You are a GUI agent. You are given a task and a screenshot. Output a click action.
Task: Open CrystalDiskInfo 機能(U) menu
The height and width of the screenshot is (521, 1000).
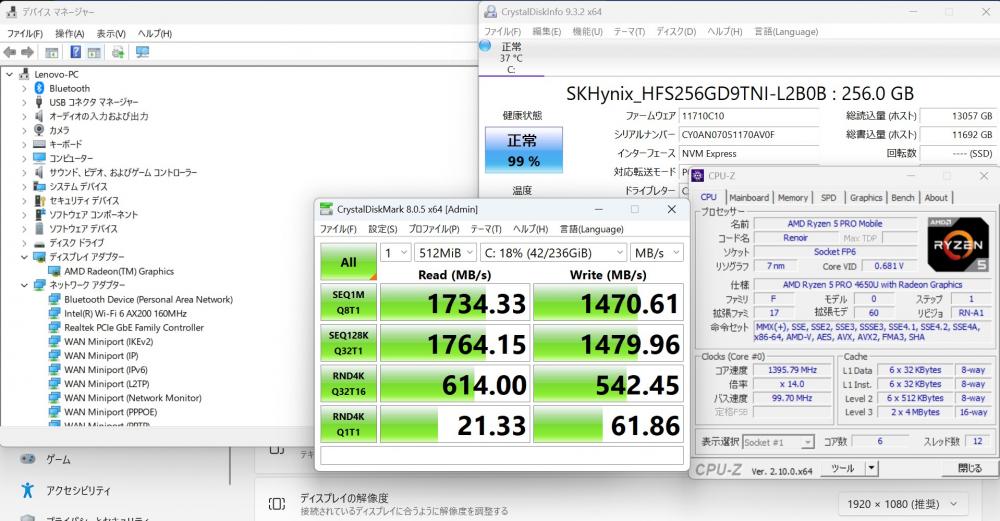point(587,31)
